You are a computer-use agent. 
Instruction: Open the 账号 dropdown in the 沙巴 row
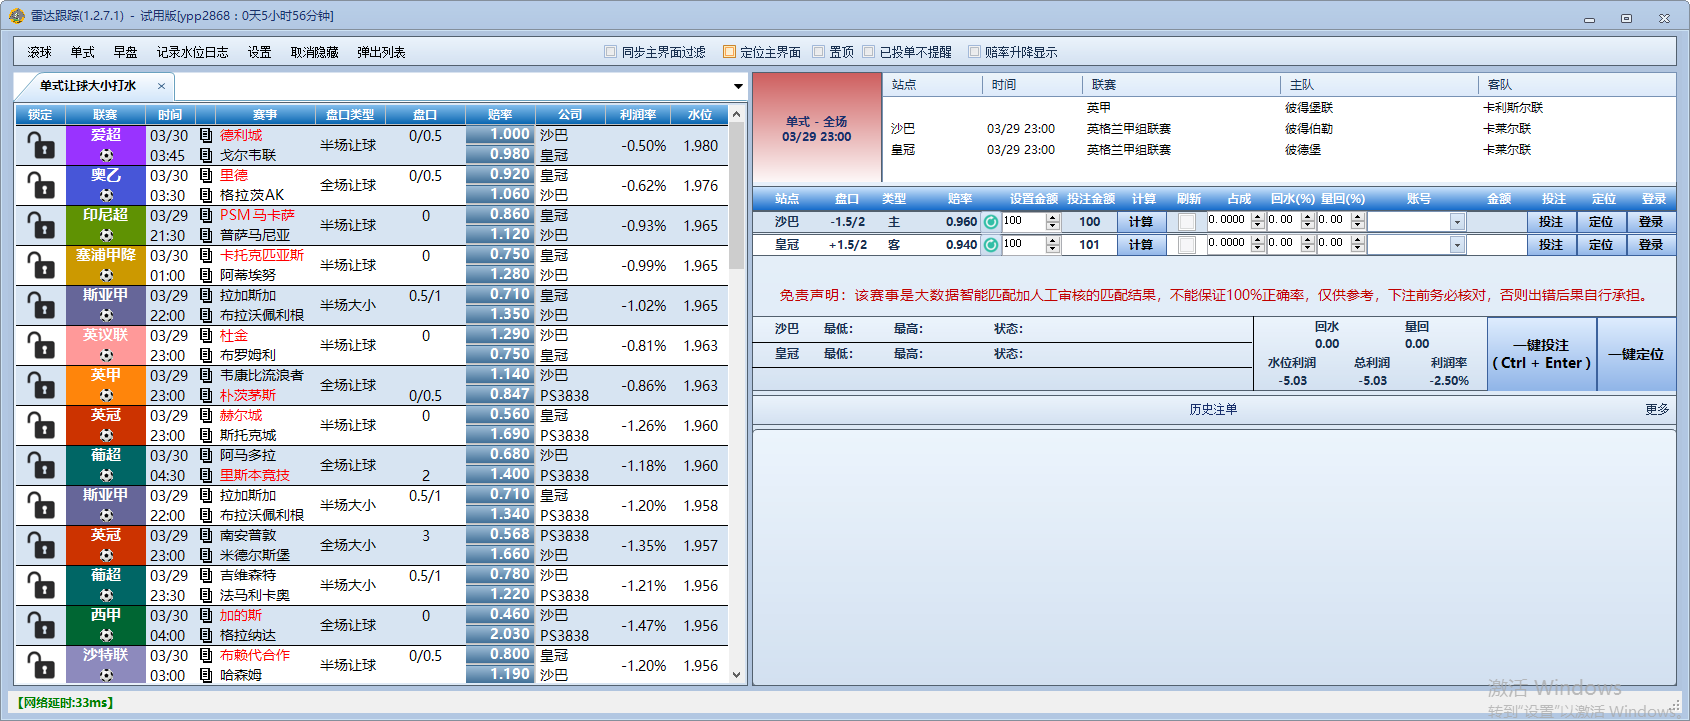click(1457, 222)
